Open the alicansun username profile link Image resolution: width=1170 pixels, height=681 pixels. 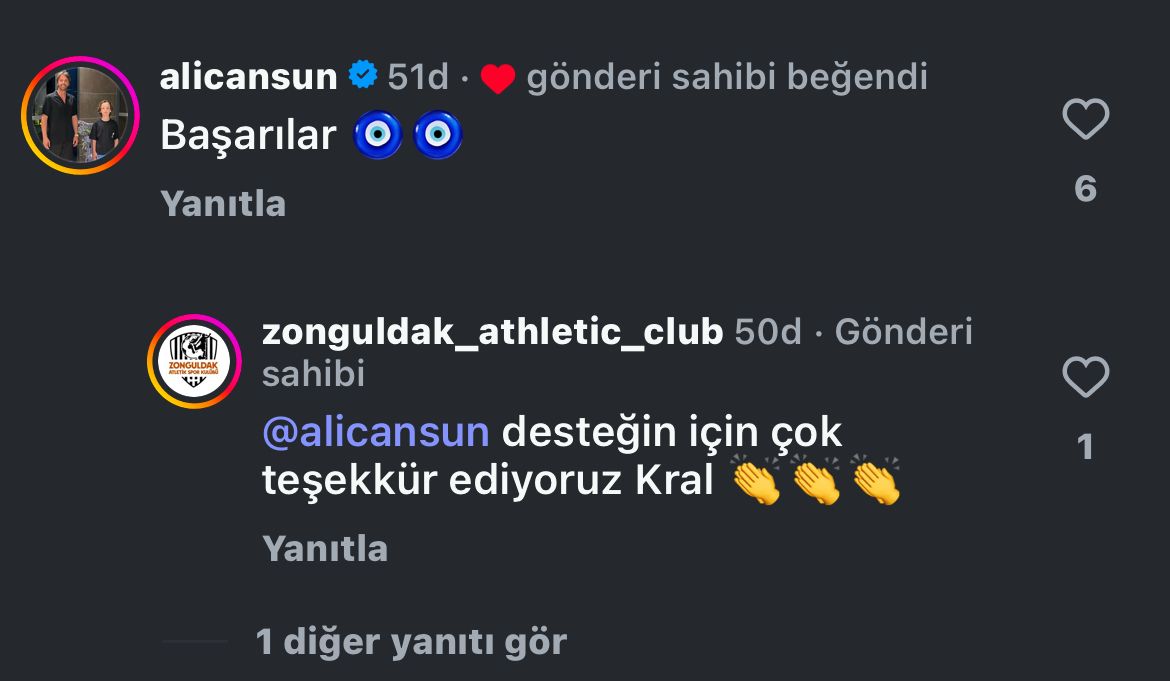248,77
